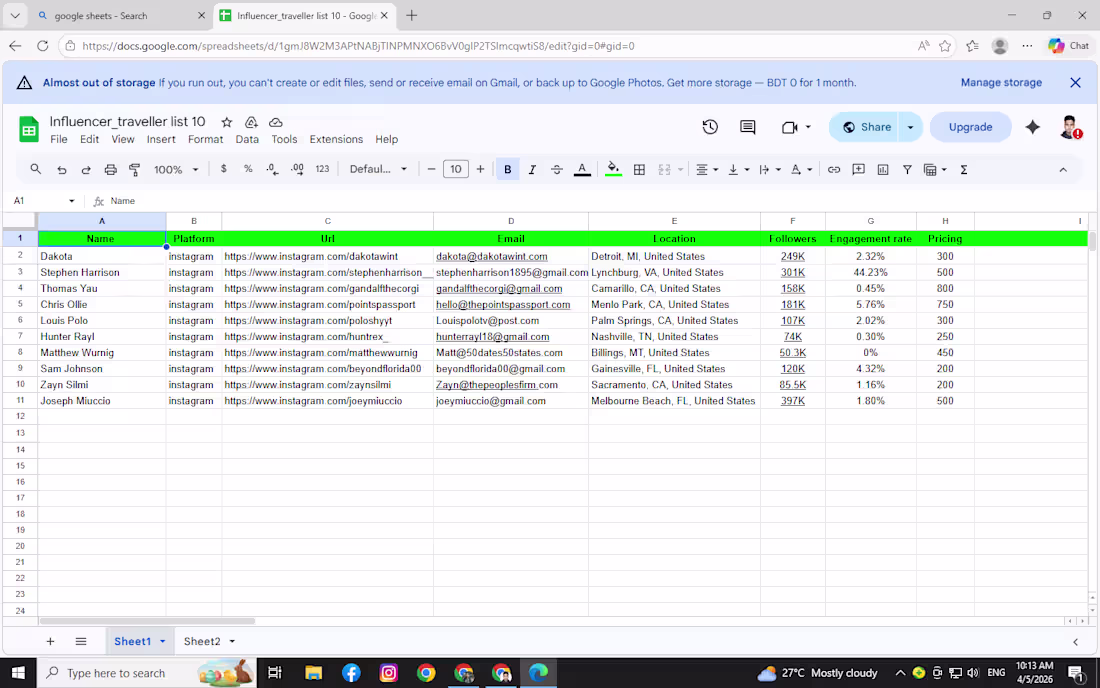Viewport: 1100px width, 688px height.
Task: Undo the last action
Action: 62,170
